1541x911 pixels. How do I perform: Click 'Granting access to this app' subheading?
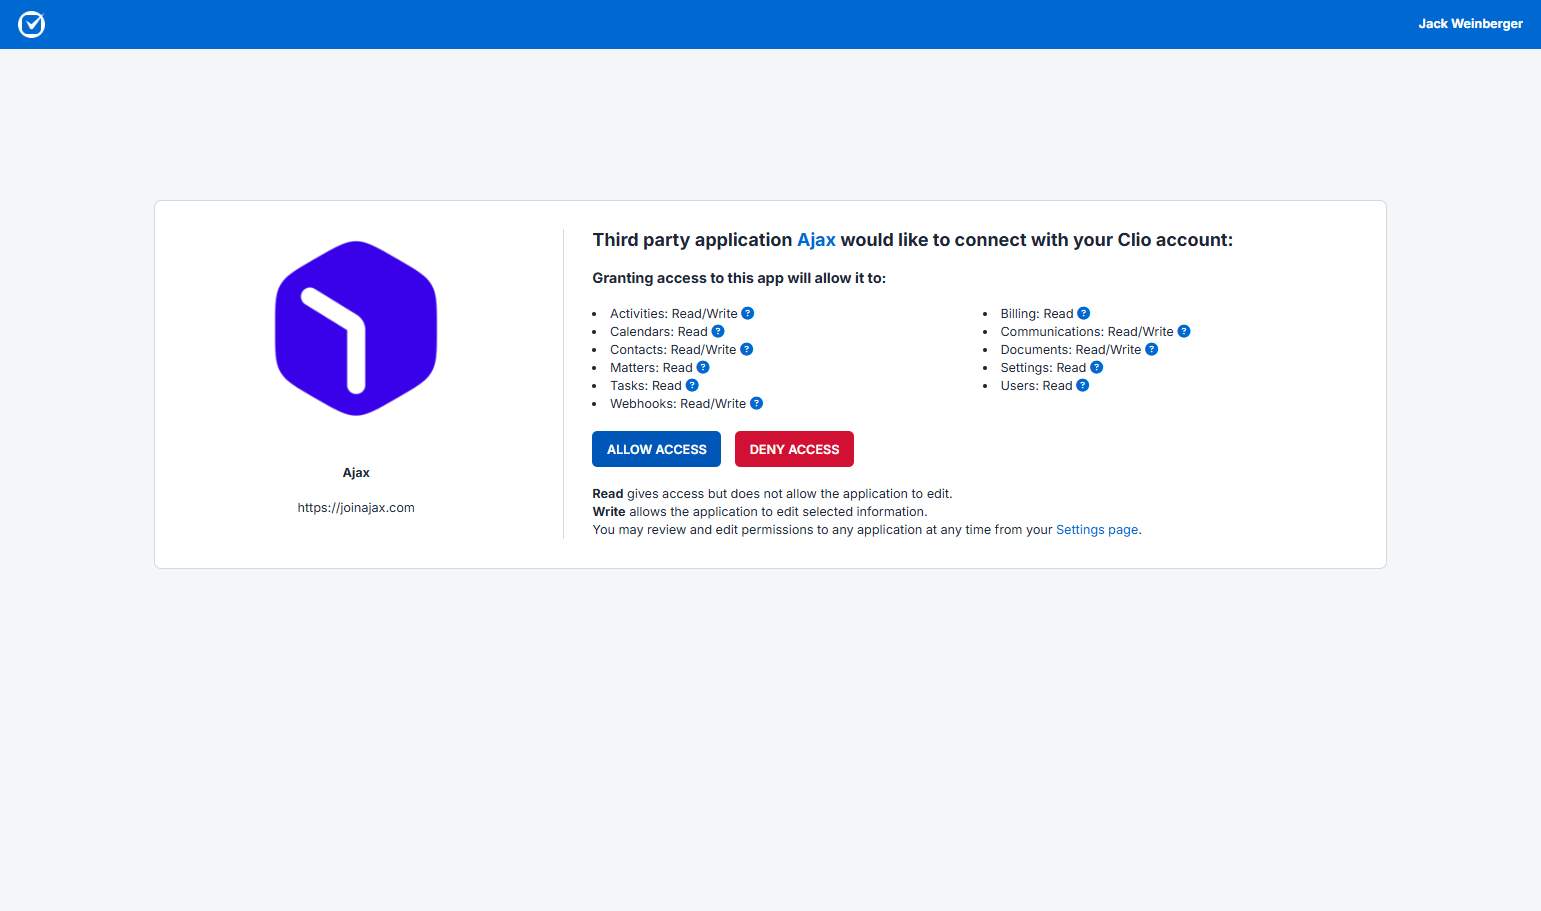tap(739, 278)
